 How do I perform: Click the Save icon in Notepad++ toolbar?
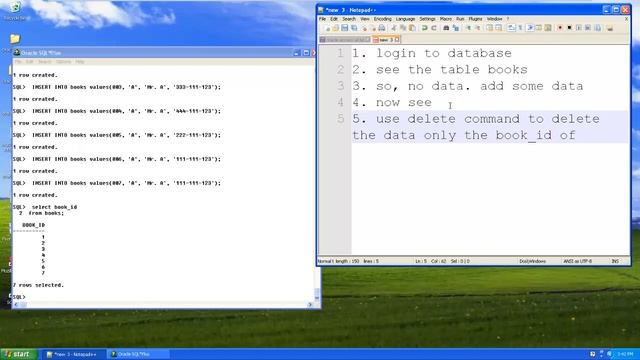(x=344, y=28)
